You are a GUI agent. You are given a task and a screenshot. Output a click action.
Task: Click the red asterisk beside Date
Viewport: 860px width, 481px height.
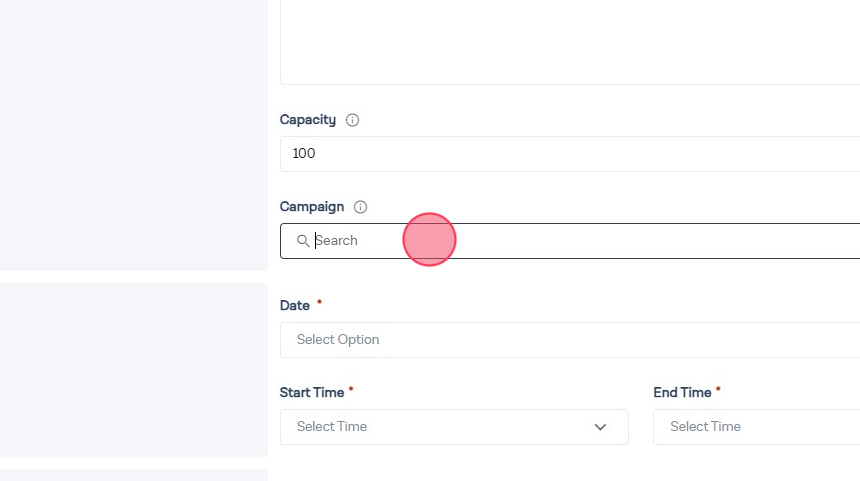tap(319, 302)
